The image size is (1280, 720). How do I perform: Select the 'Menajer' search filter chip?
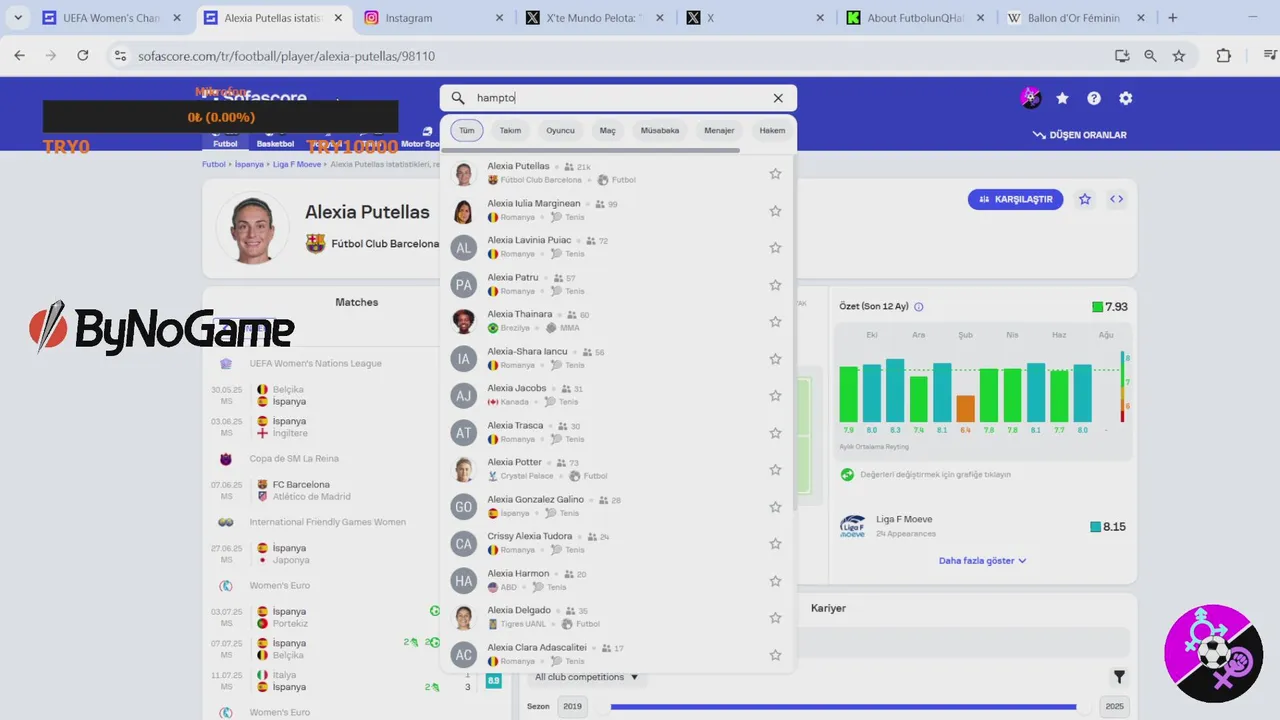(x=719, y=131)
